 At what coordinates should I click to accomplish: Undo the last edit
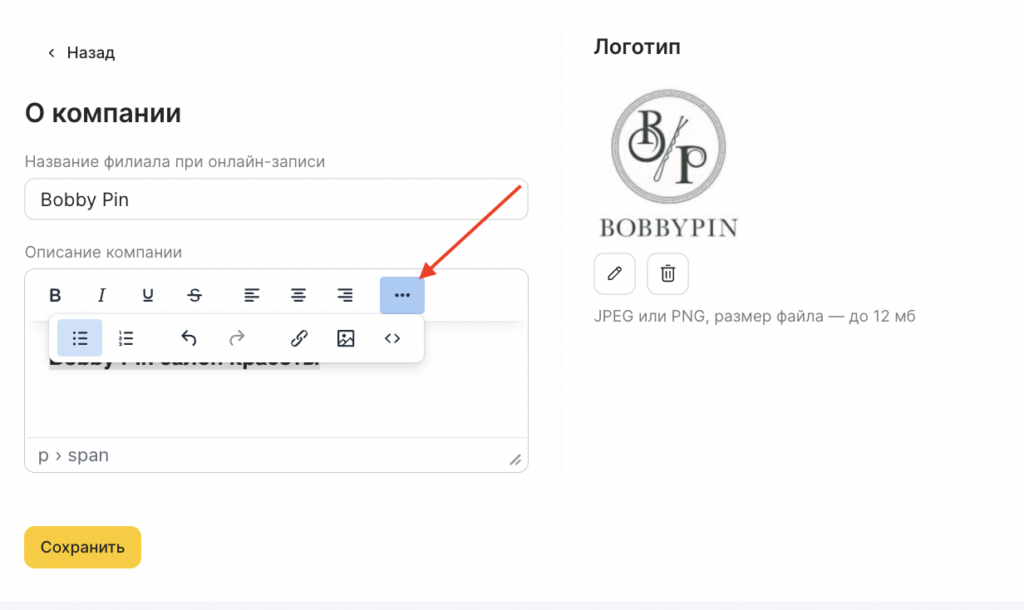point(189,338)
